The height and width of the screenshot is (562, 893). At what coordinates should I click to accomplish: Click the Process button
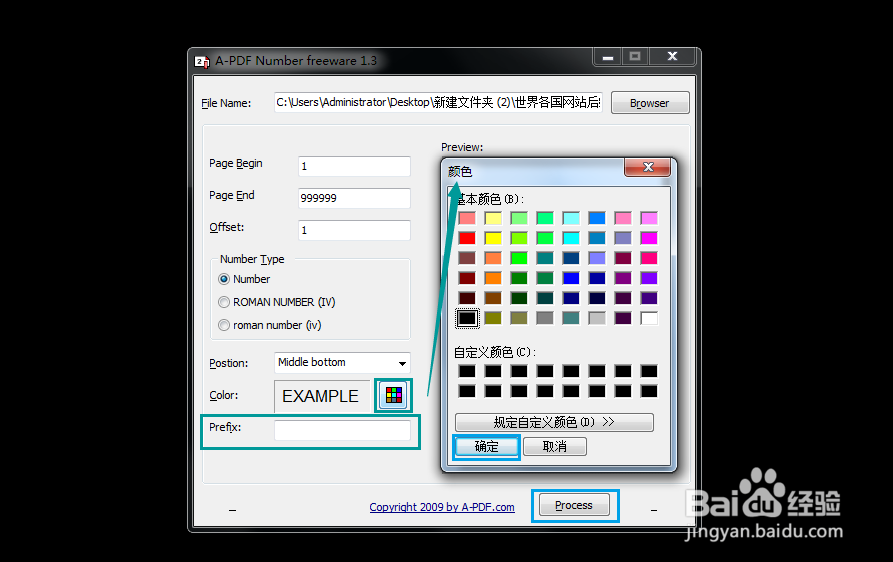pos(574,505)
